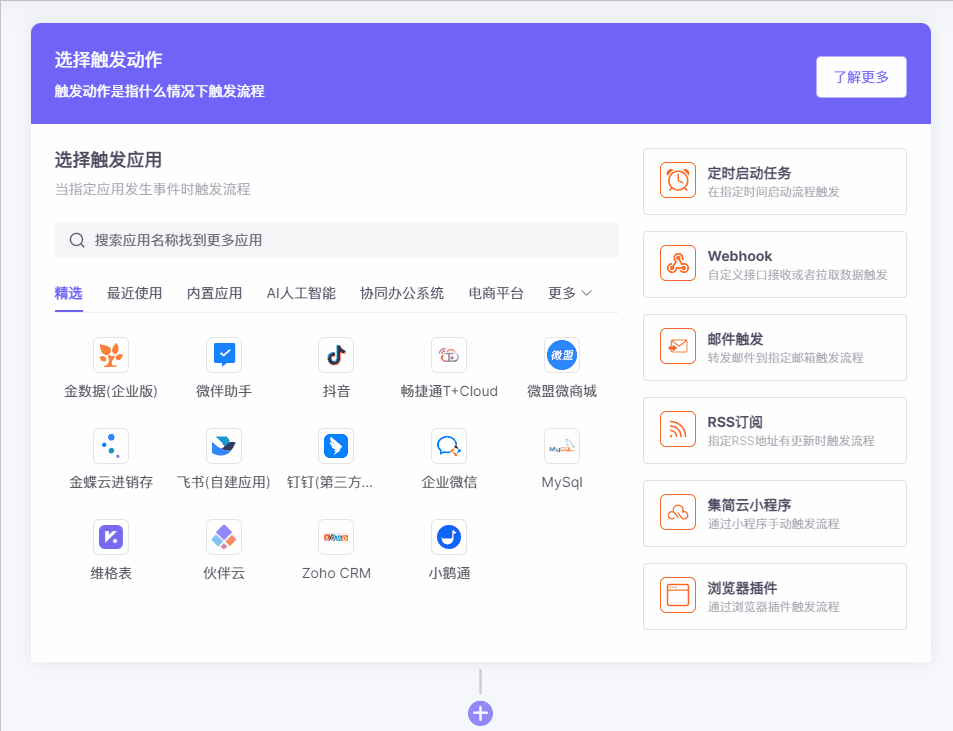
Task: Click the 自定义接口接收或者拉取数据触发 description
Action: point(797,275)
